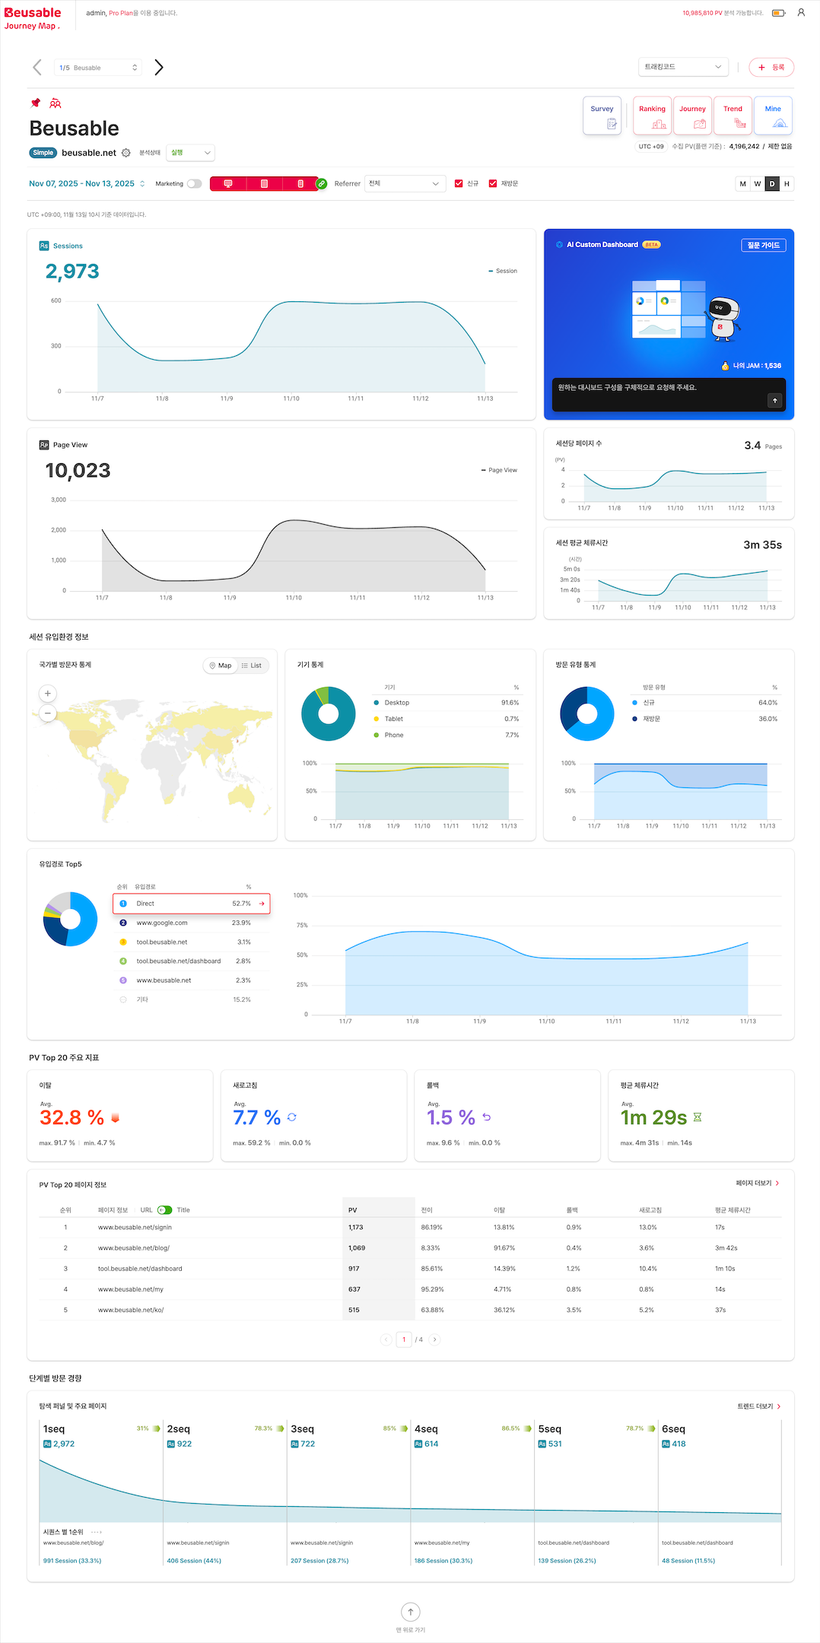
Task: Open the Referrer dropdown
Action: (404, 184)
